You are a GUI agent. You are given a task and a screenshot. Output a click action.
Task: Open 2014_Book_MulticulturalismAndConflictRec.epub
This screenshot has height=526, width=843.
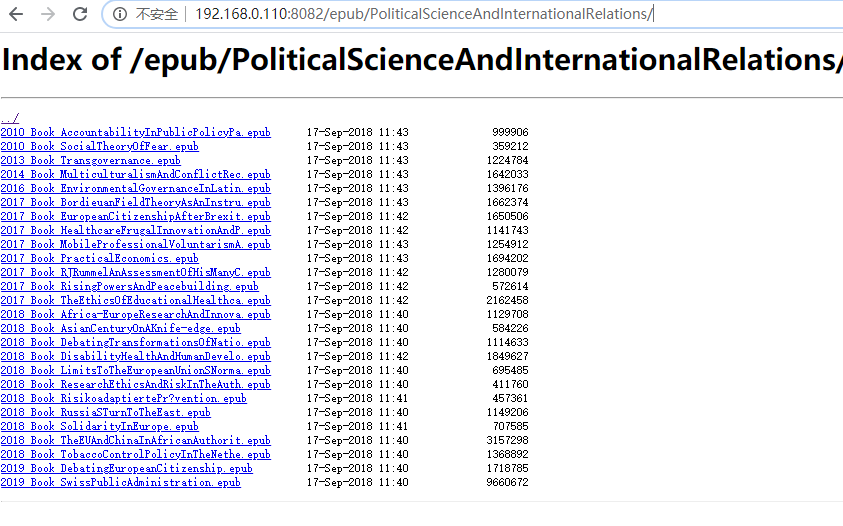(x=135, y=174)
